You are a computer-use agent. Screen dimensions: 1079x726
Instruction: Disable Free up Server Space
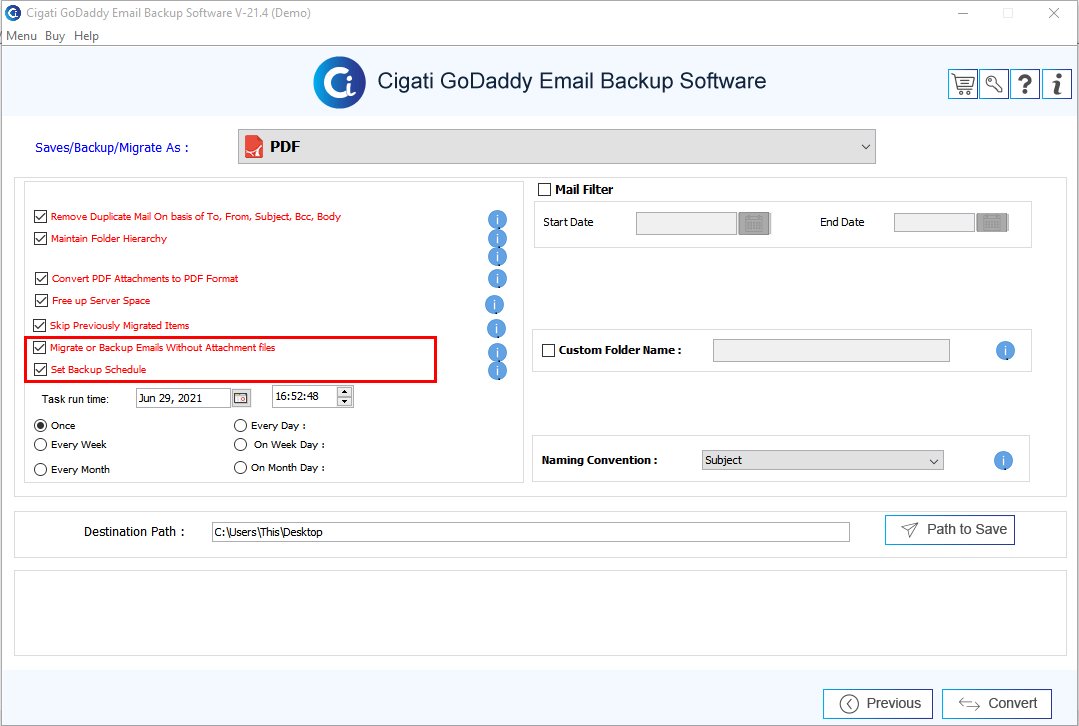click(41, 300)
